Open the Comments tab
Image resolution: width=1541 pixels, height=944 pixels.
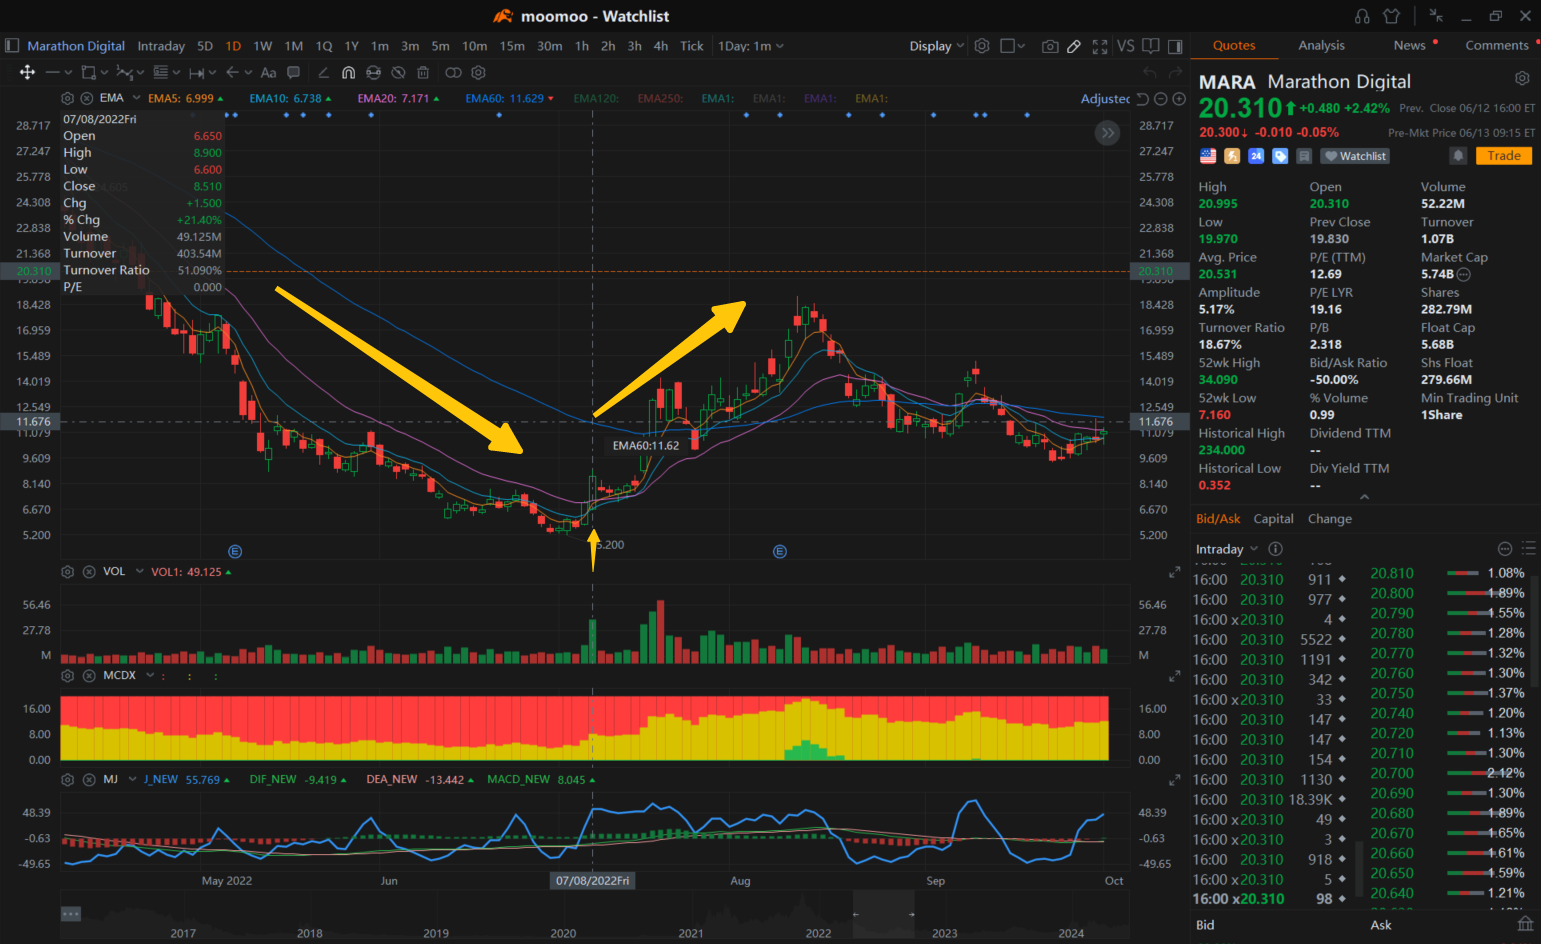tap(1496, 45)
